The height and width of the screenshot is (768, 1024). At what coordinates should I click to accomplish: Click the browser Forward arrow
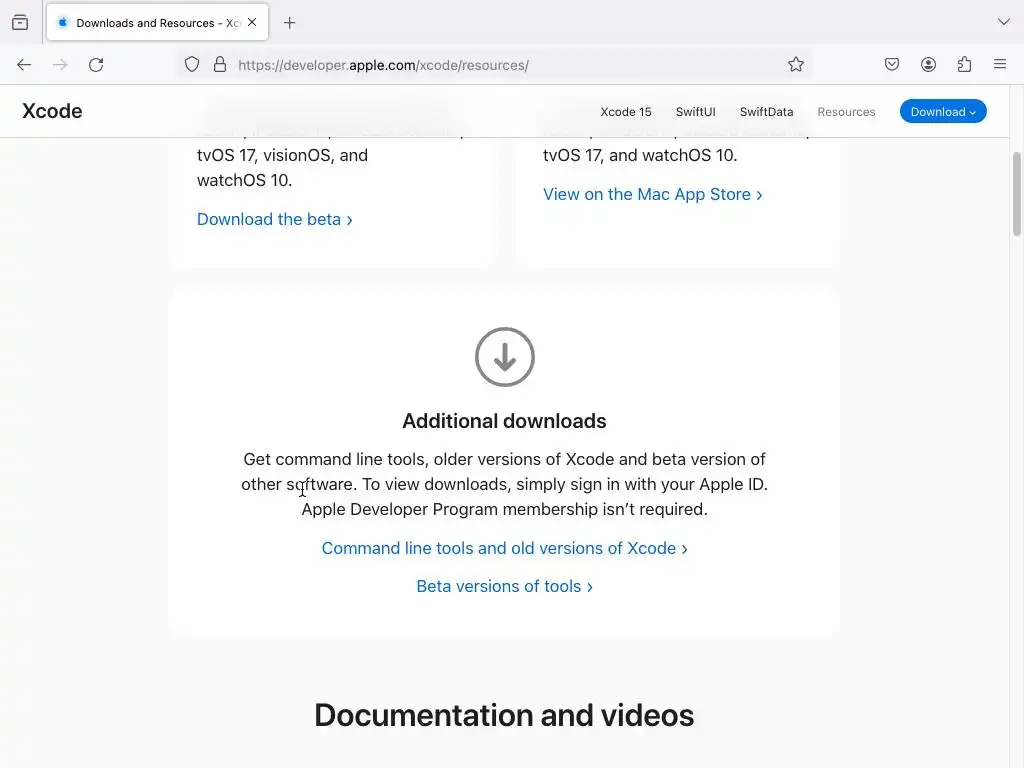(60, 65)
